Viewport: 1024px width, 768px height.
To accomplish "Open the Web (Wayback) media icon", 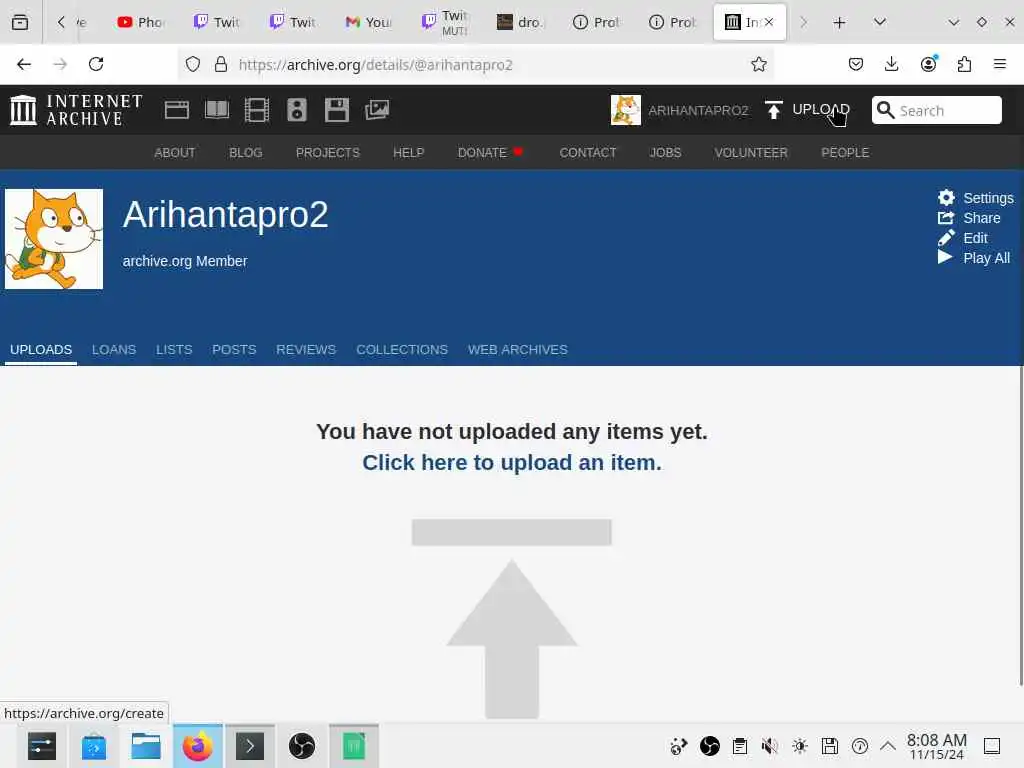I will coord(176,110).
